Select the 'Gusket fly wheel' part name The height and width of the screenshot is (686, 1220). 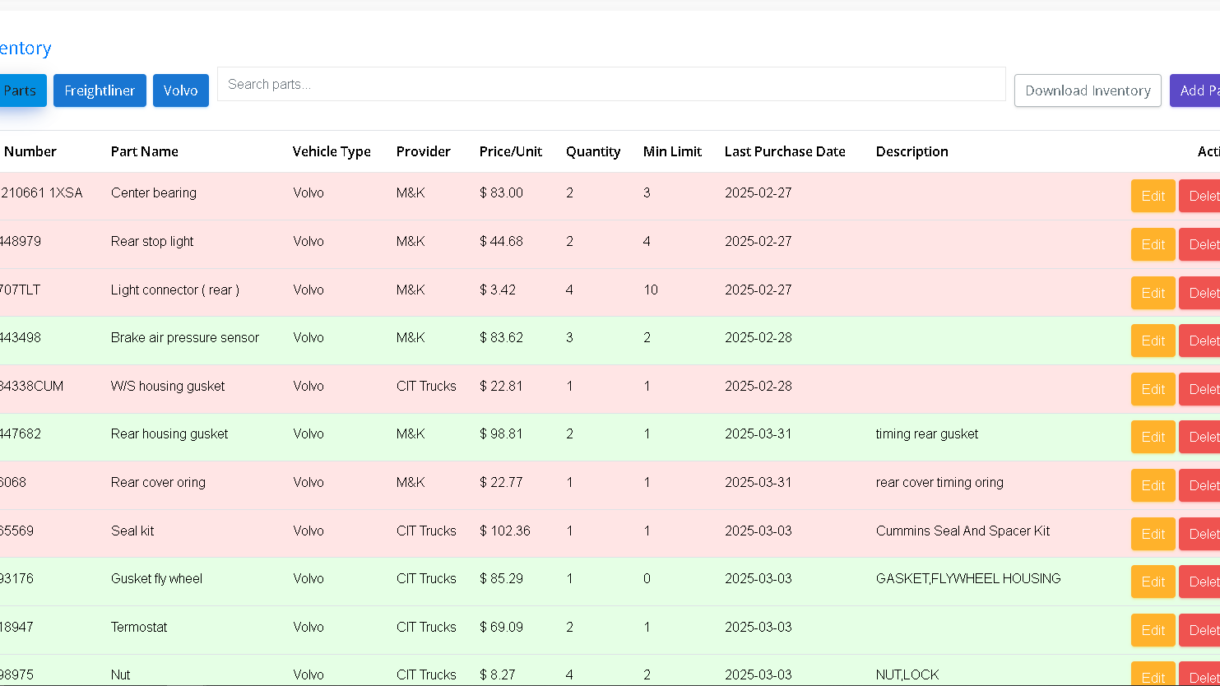click(157, 579)
